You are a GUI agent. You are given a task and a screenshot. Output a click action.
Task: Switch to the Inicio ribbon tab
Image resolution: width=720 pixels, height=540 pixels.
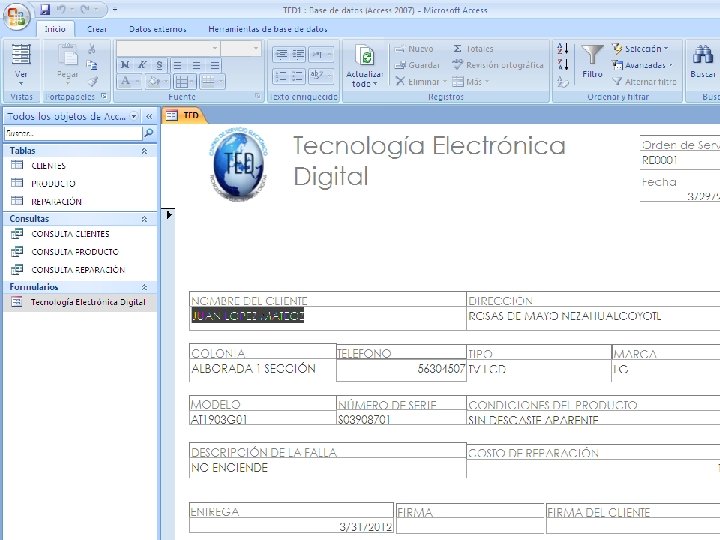[55, 29]
